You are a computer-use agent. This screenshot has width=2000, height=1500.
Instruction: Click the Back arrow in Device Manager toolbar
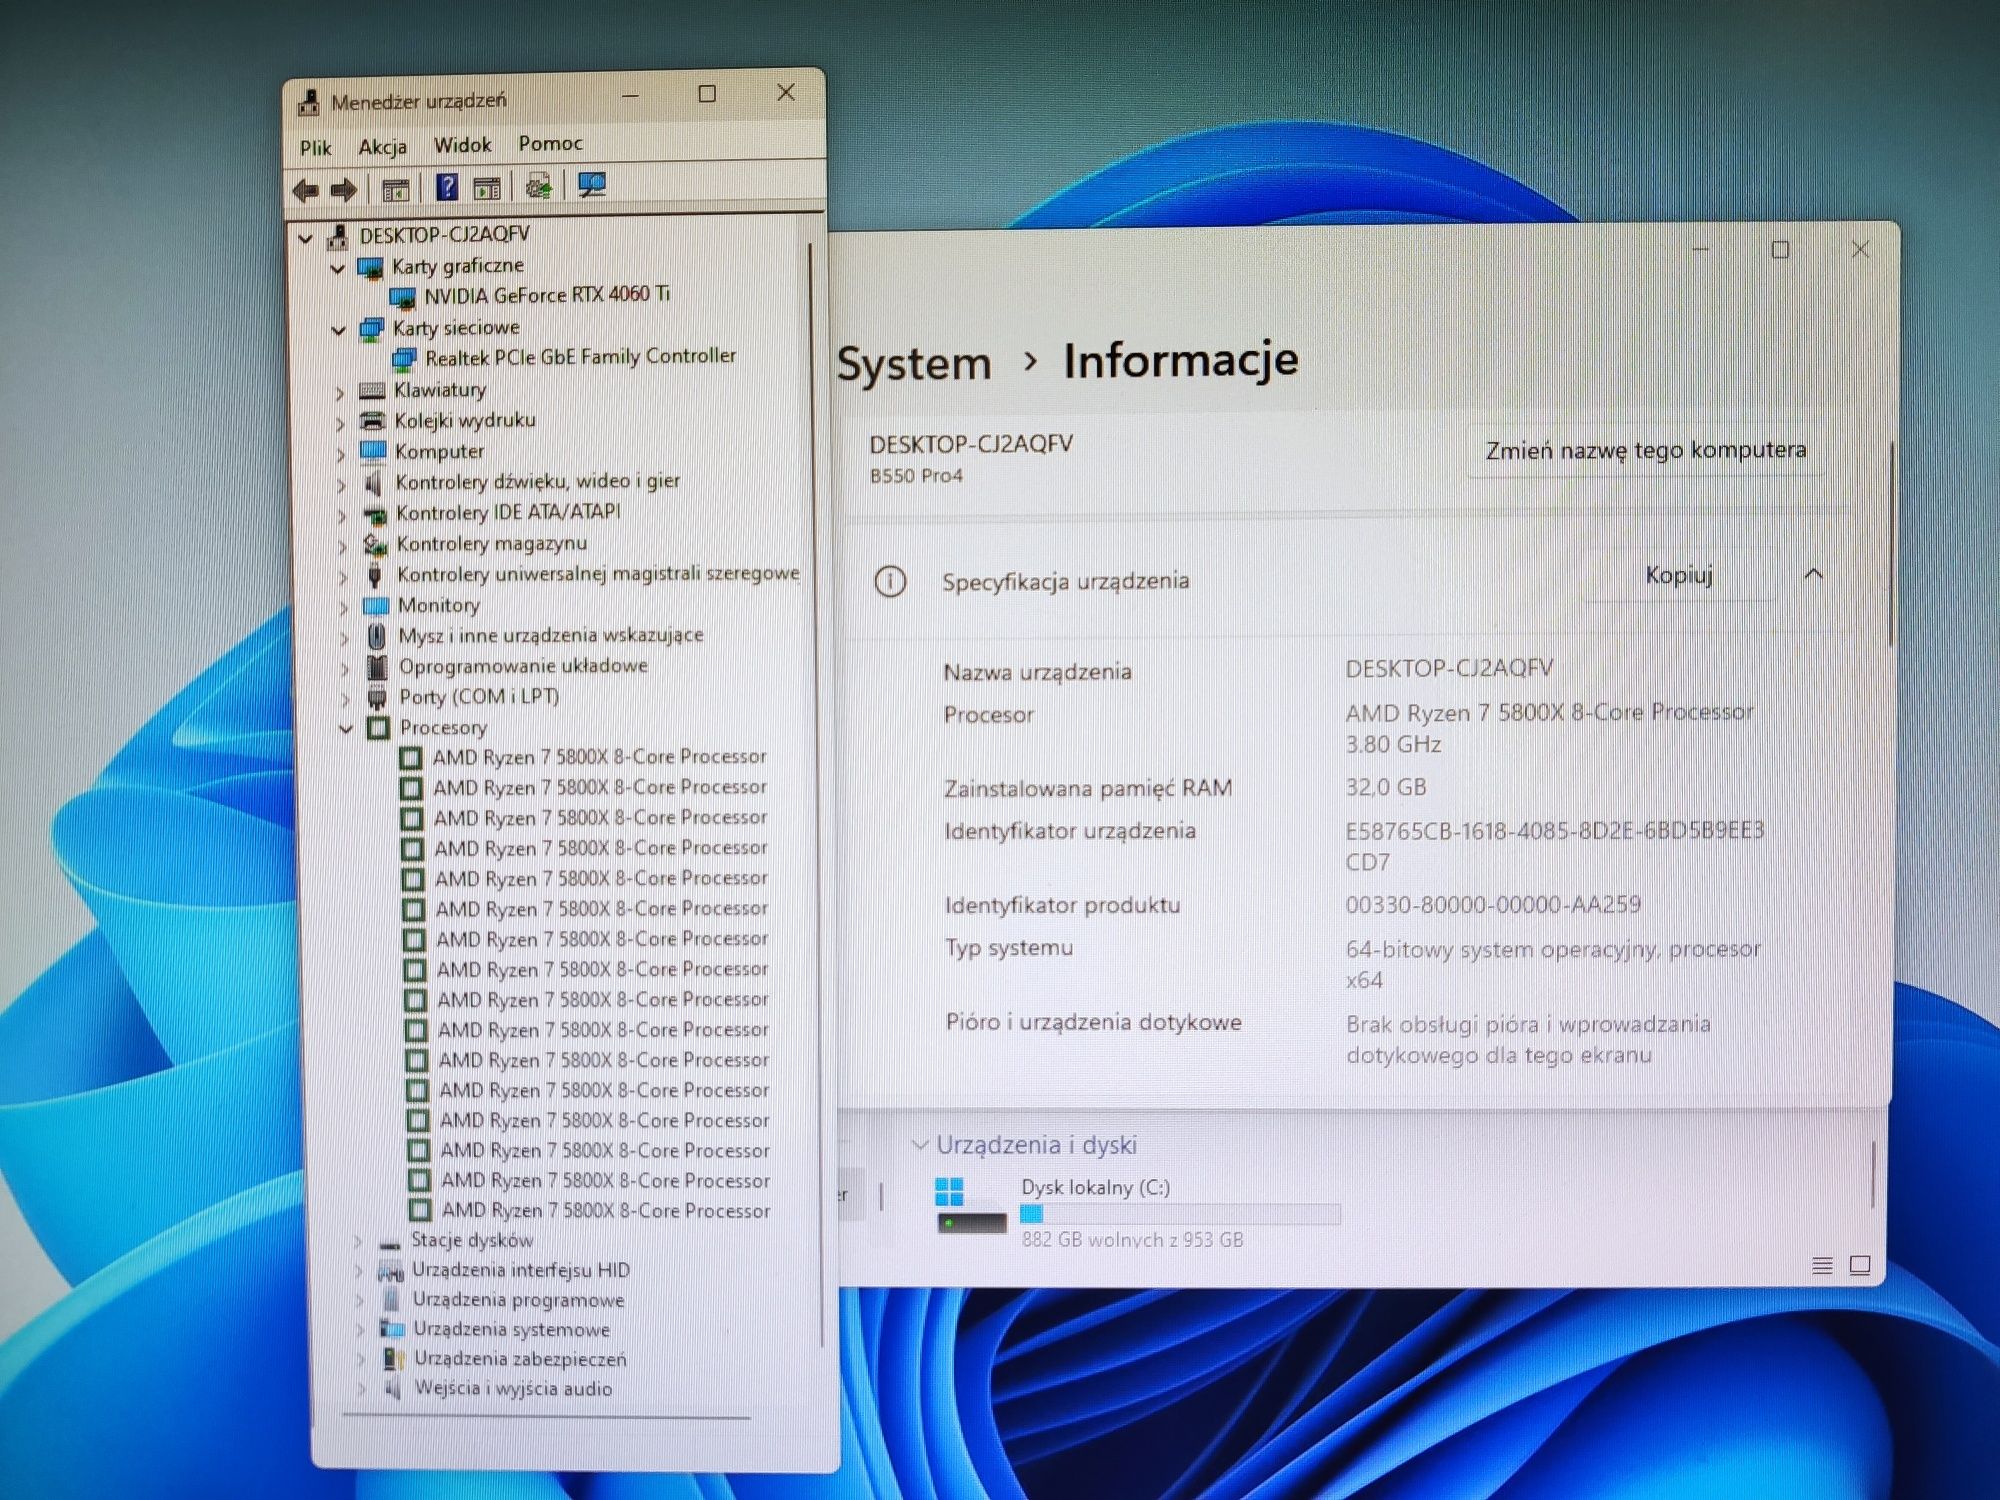[x=305, y=189]
